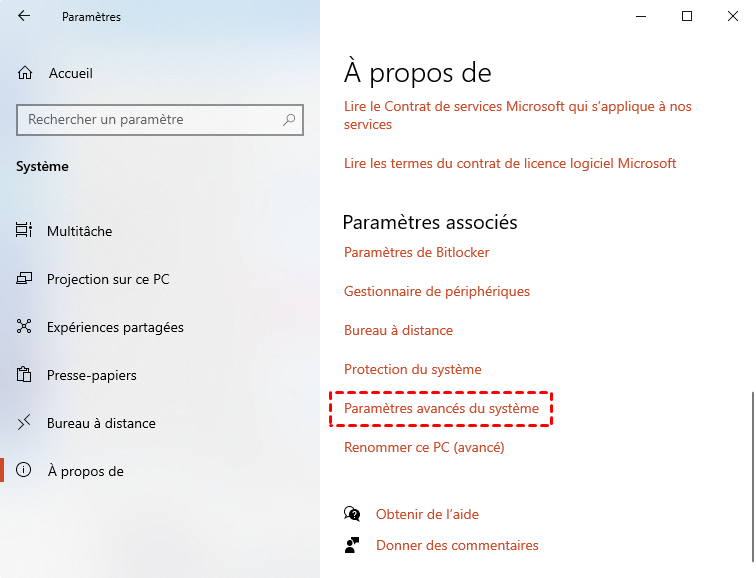This screenshot has width=756, height=578.
Task: Click the À propos de info icon
Action: pyautogui.click(x=24, y=470)
